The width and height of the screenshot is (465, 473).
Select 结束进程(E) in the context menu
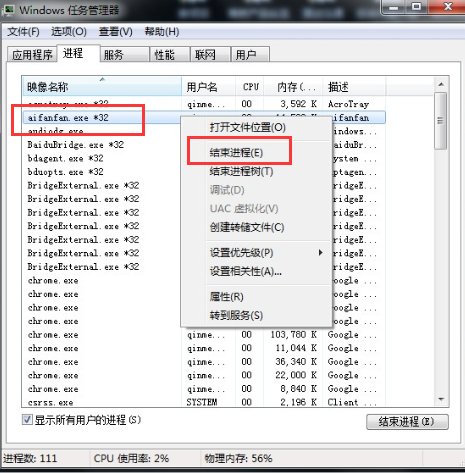pyautogui.click(x=236, y=152)
